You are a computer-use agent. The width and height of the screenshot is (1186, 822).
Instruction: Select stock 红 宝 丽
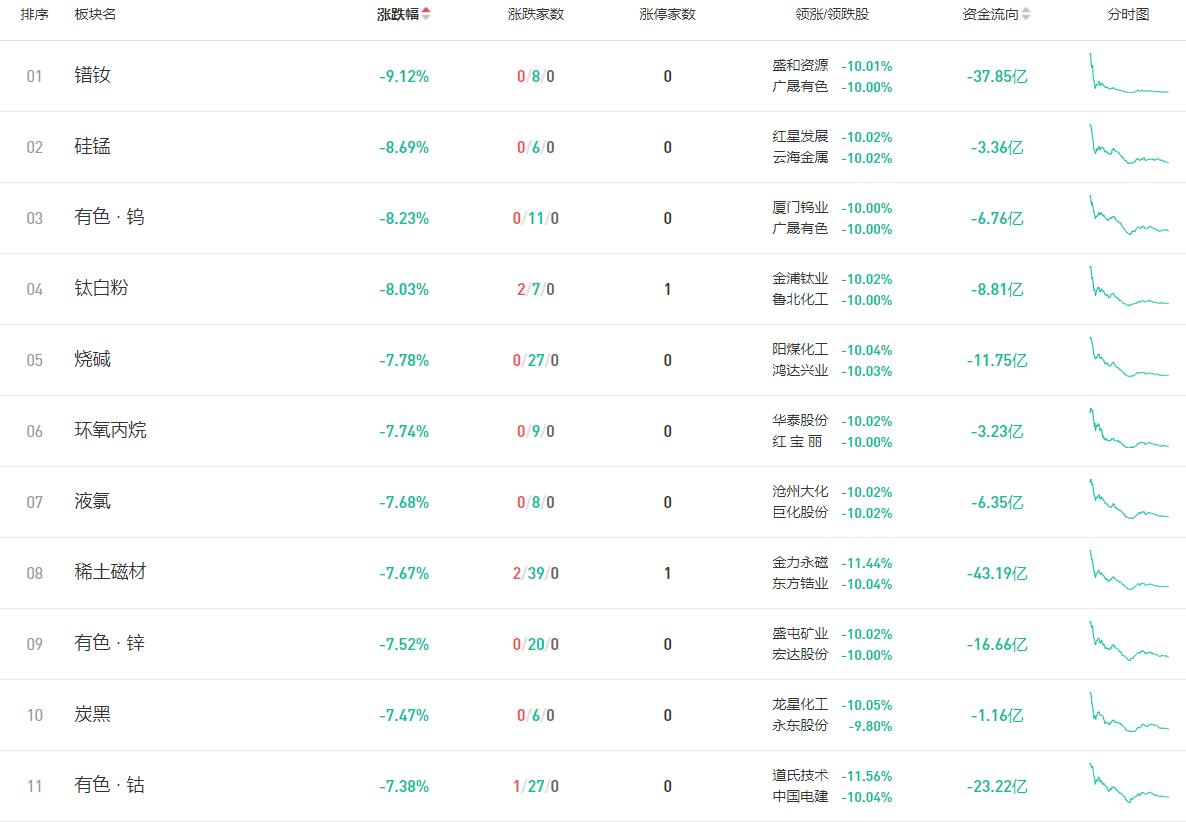[797, 442]
